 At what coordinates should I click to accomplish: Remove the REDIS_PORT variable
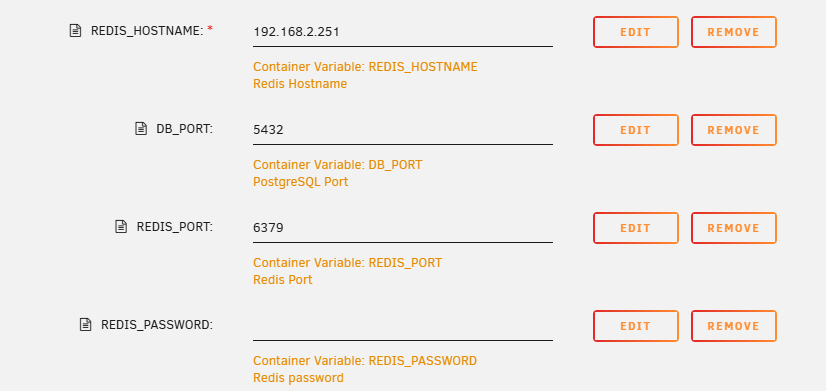tap(734, 228)
